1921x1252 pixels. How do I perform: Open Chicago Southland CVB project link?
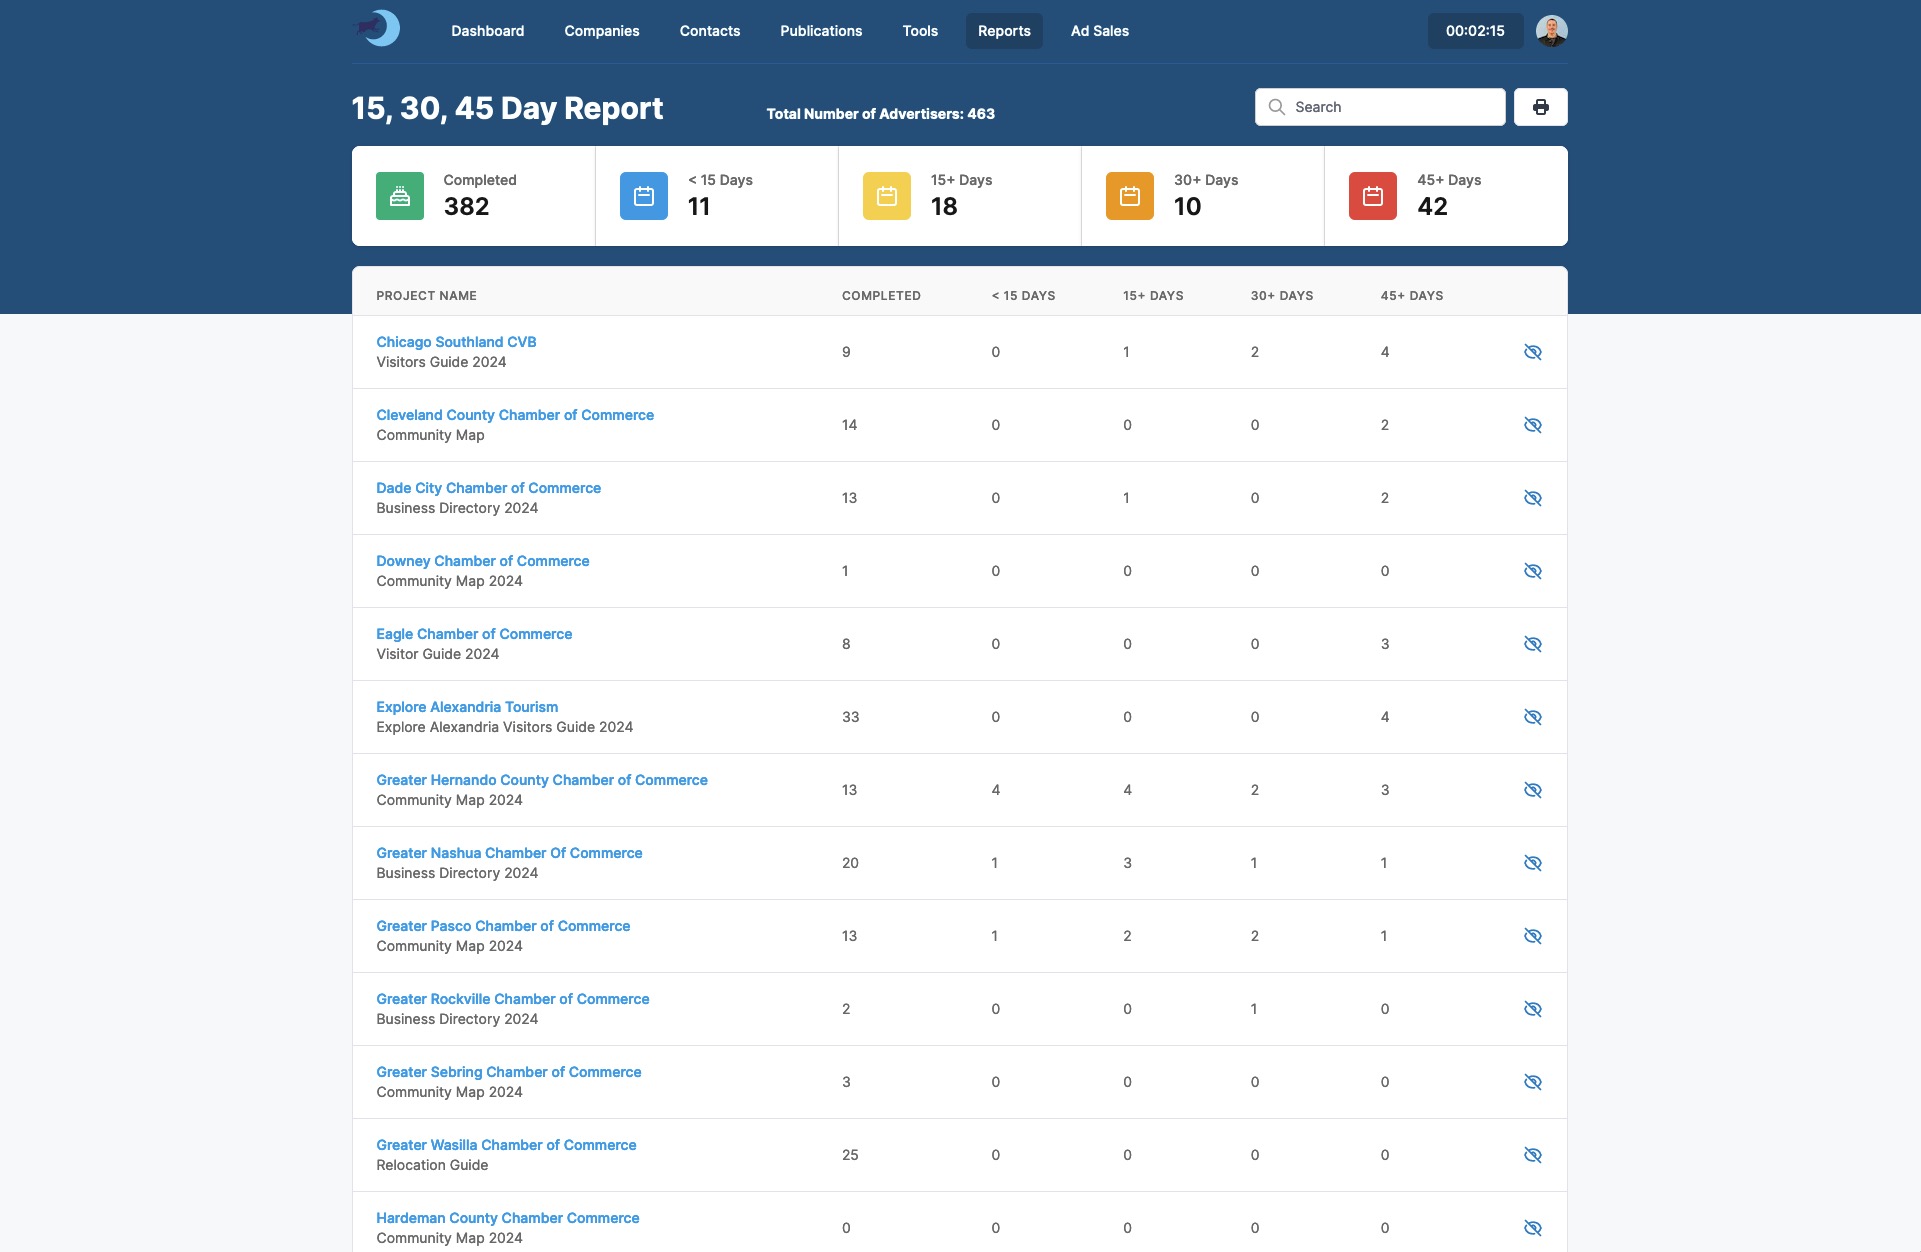tap(456, 342)
